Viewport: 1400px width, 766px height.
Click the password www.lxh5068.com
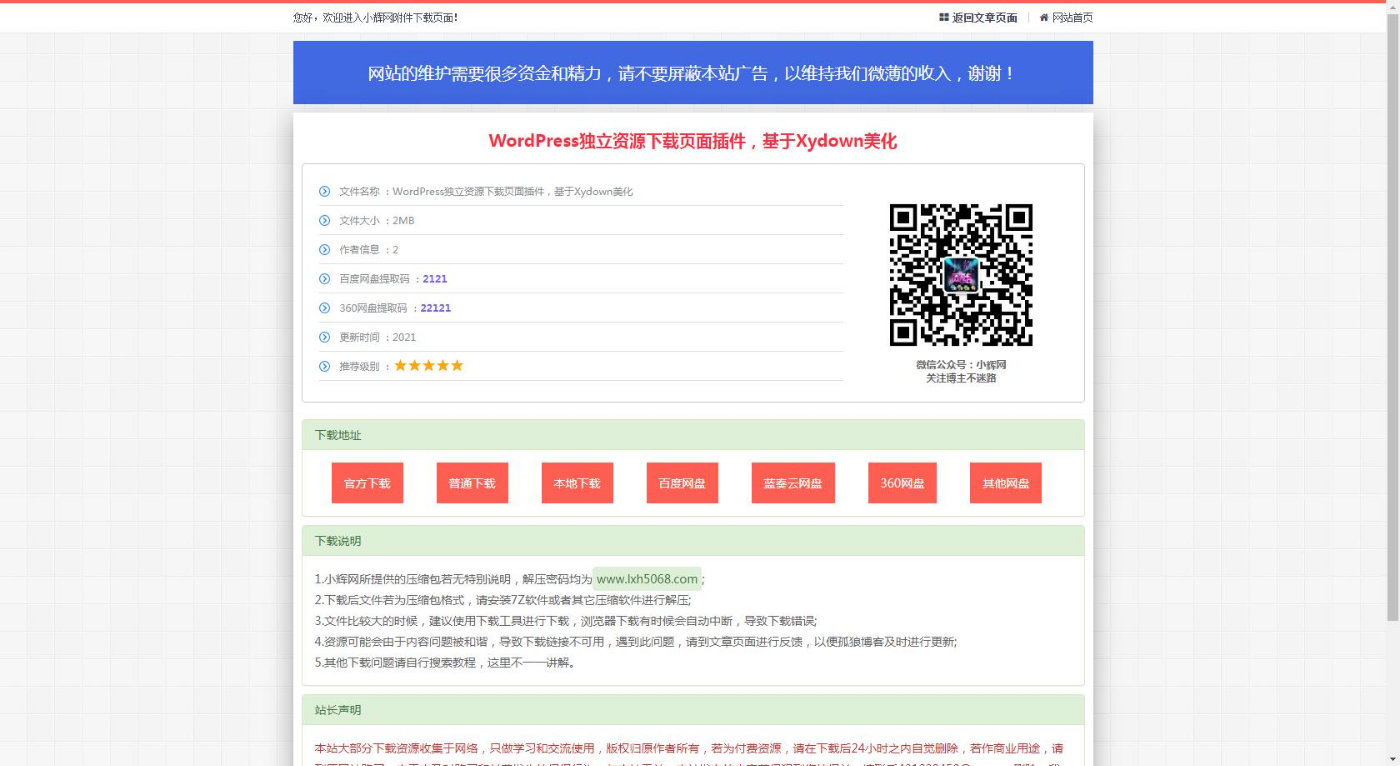647,579
